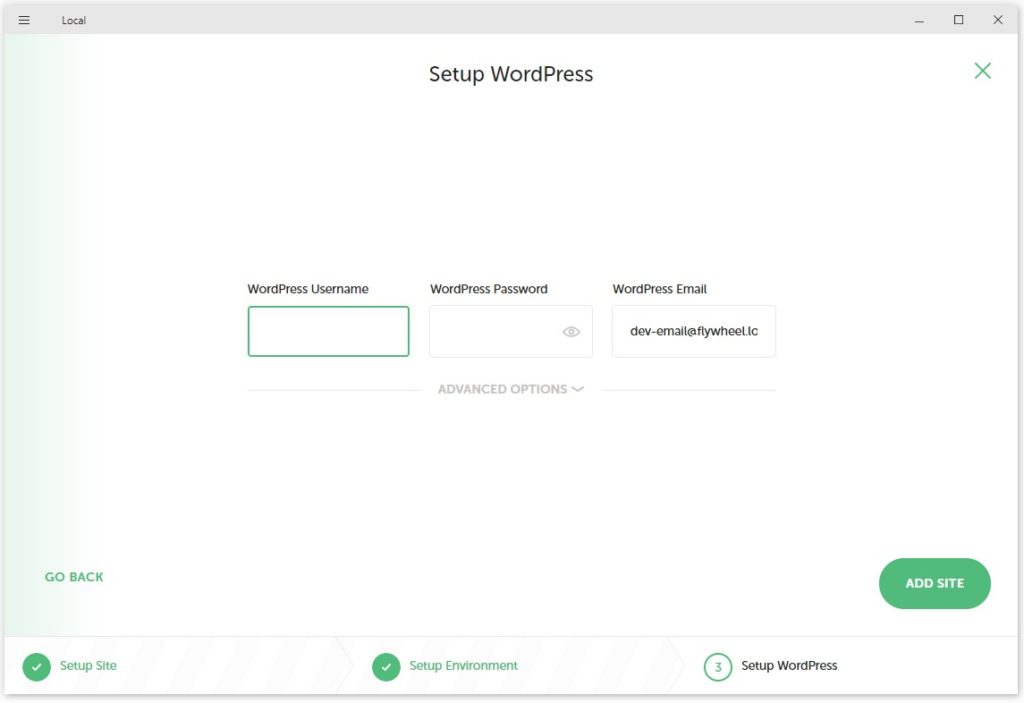Switch to the Setup Site step label
The height and width of the screenshot is (703, 1024).
(x=88, y=666)
